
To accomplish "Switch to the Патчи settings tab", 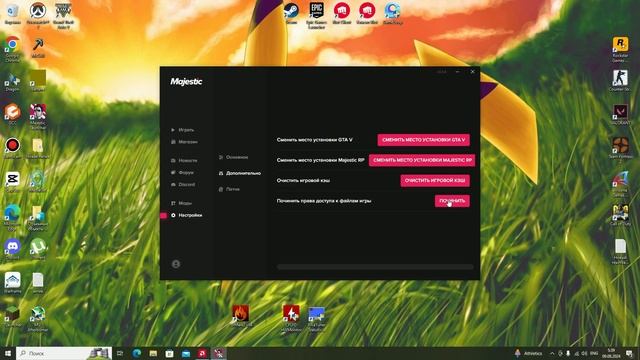I will pos(229,189).
